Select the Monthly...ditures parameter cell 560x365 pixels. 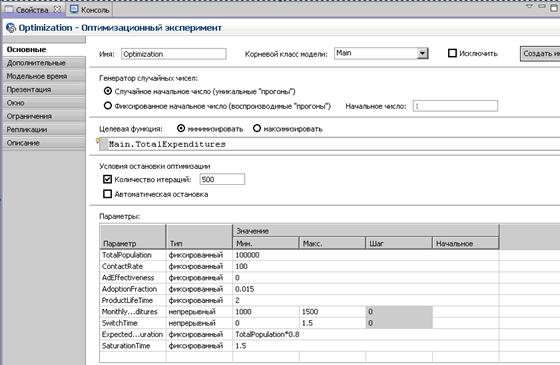(x=133, y=312)
